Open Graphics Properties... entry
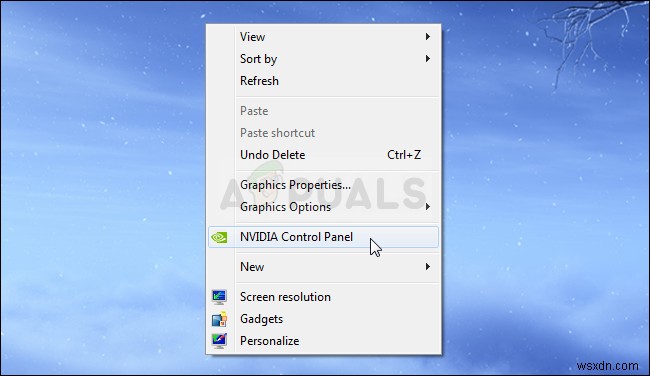 [323, 185]
